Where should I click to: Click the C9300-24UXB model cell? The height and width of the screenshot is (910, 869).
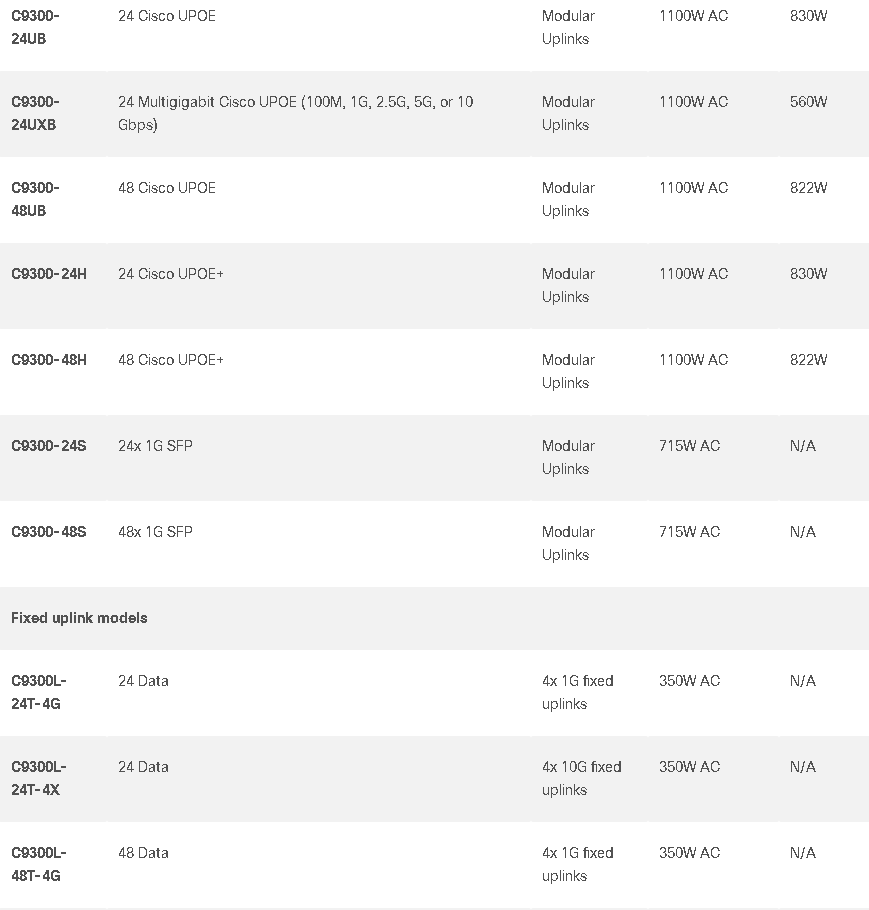pyautogui.click(x=35, y=113)
